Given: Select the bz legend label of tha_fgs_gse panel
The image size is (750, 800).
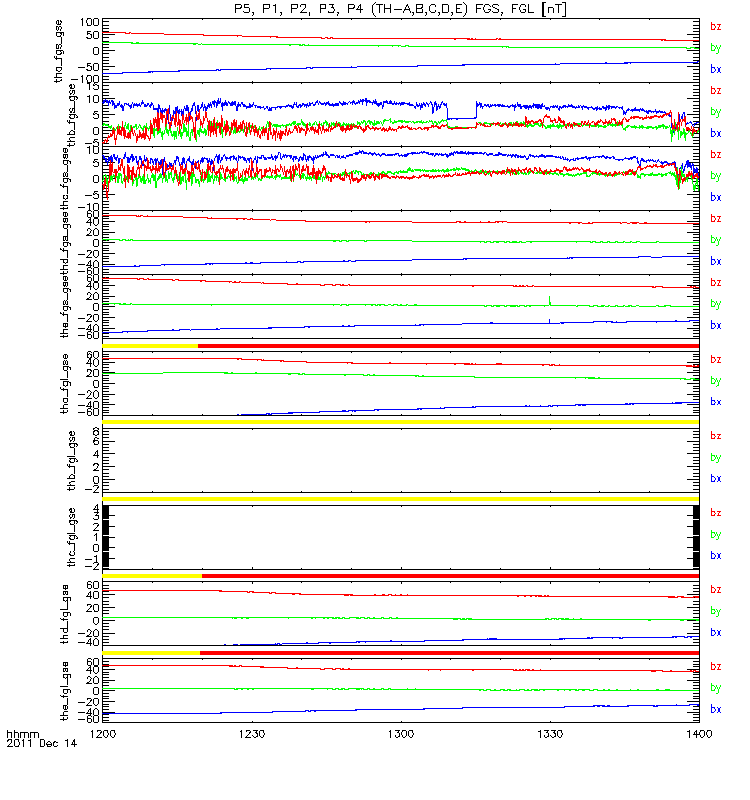Looking at the screenshot, I should pos(716,27).
